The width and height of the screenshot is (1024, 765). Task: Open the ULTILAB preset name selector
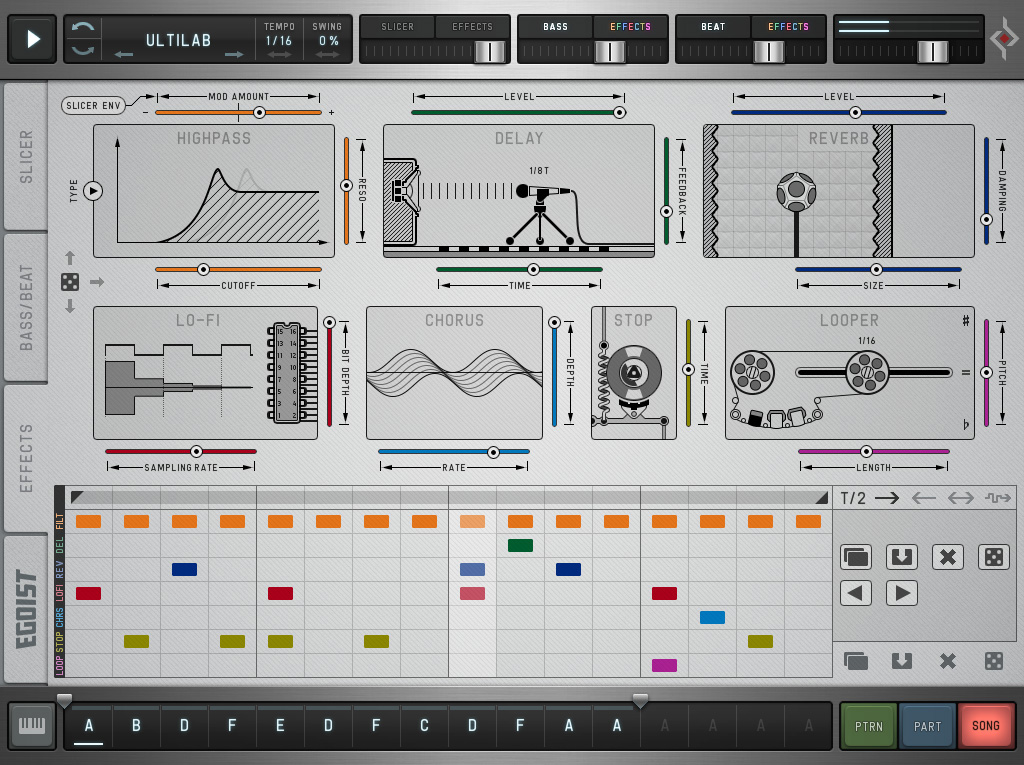click(x=179, y=40)
